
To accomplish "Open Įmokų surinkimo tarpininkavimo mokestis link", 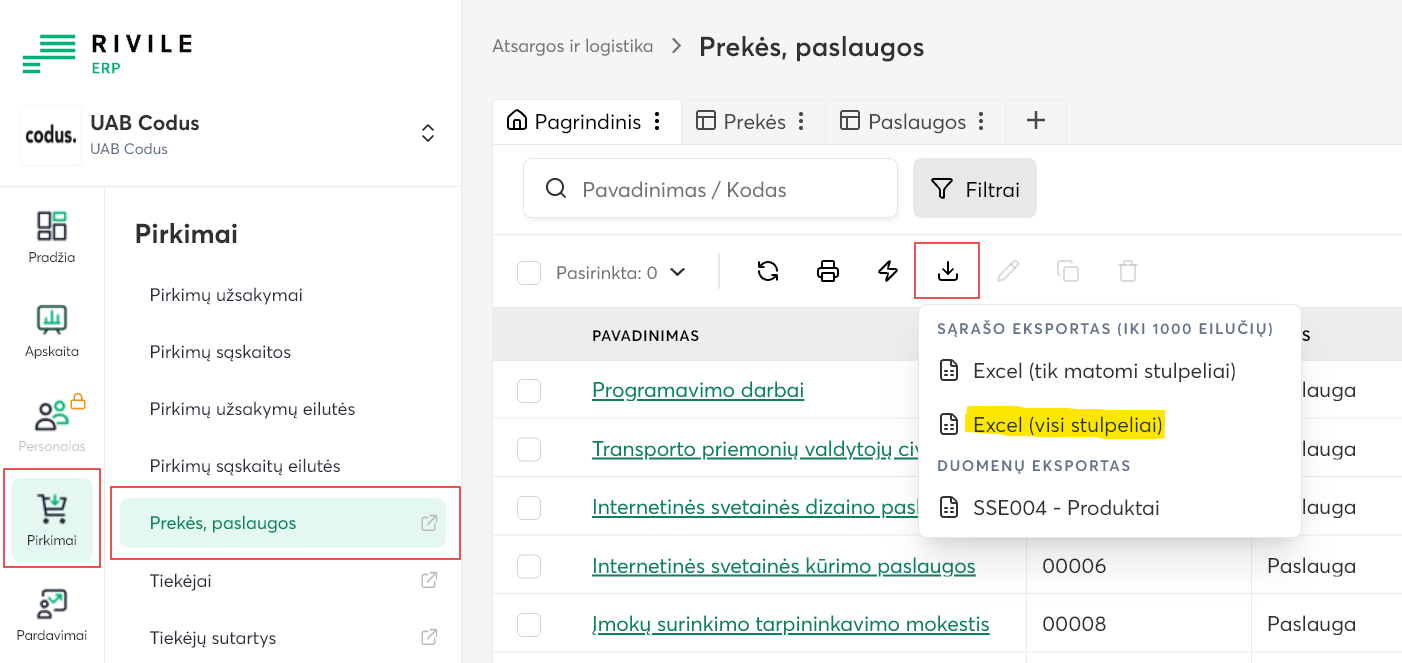I will [x=790, y=624].
